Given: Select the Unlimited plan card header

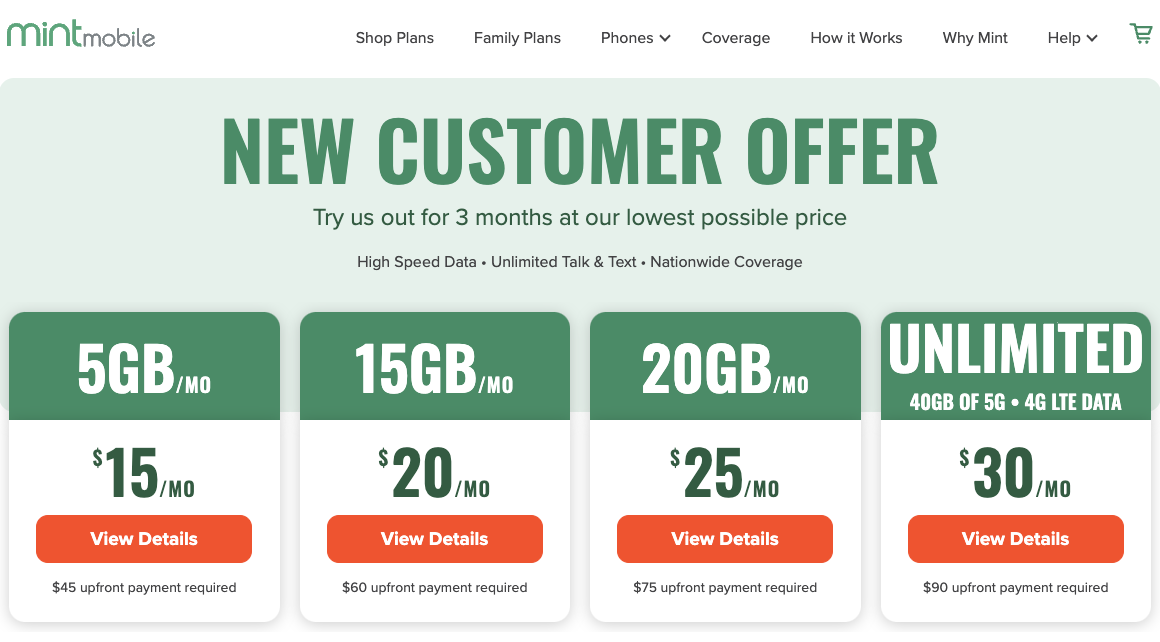Looking at the screenshot, I should click(x=1016, y=366).
